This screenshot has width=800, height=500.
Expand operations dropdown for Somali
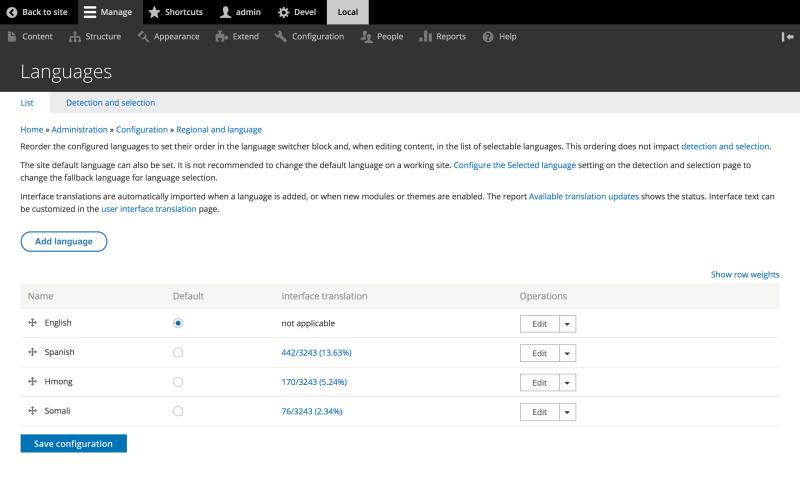pos(567,412)
